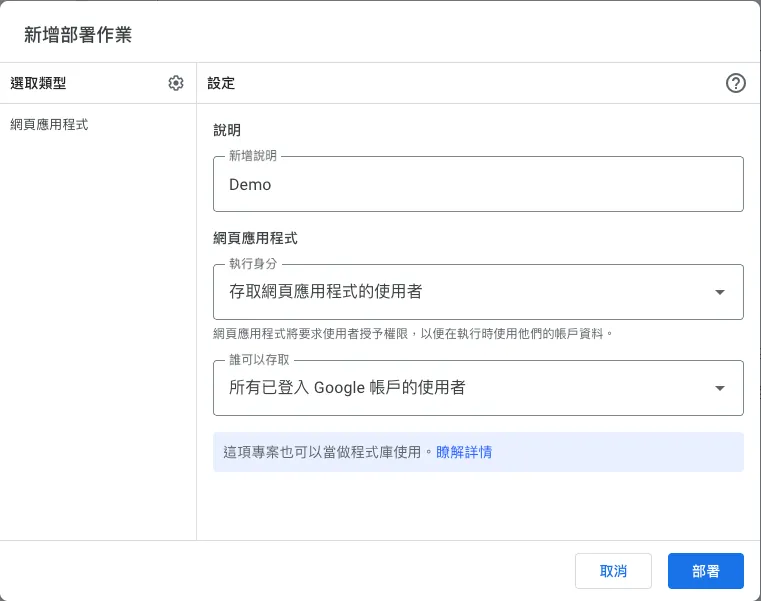
Task: Open the 所有已登入 Google 帳戶的使用者 dropdown
Action: (x=460, y=388)
